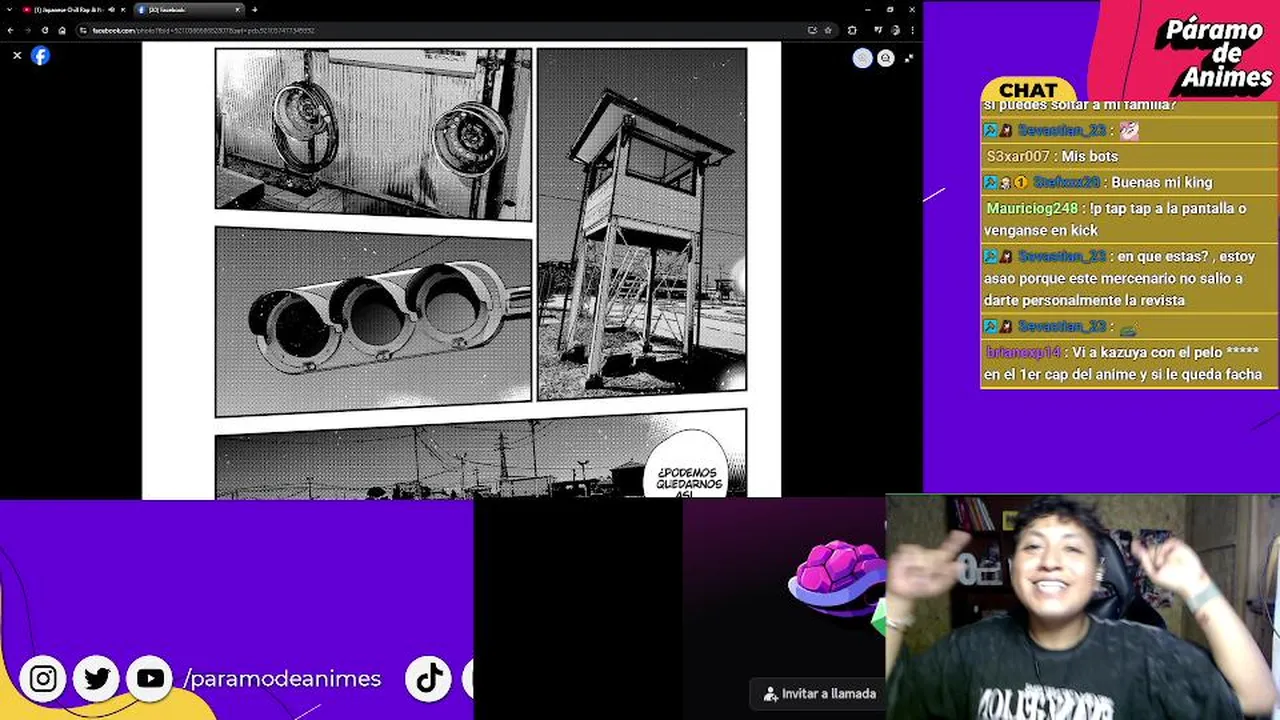Image resolution: width=1280 pixels, height=720 pixels.
Task: Open the browser tab search chevron
Action: point(9,10)
